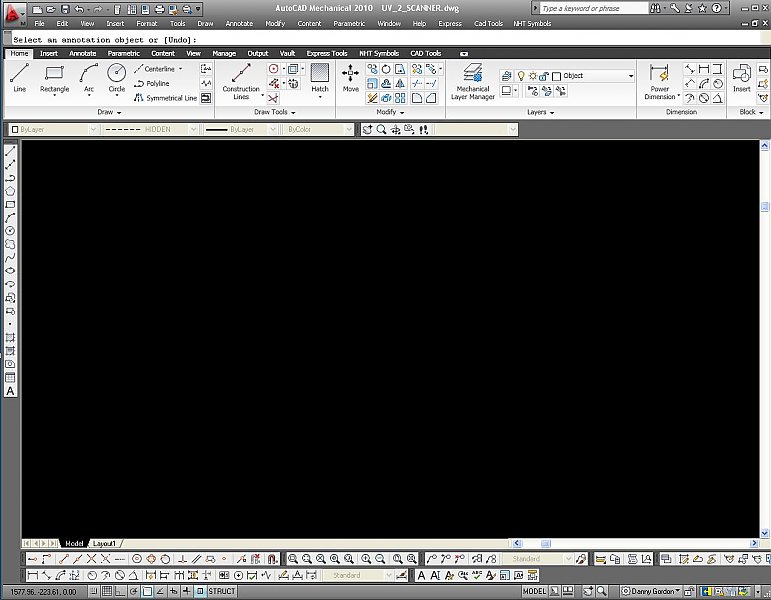Viewport: 771px width, 600px height.
Task: Click the horizontal scrollbar right arrow
Action: click(x=754, y=543)
